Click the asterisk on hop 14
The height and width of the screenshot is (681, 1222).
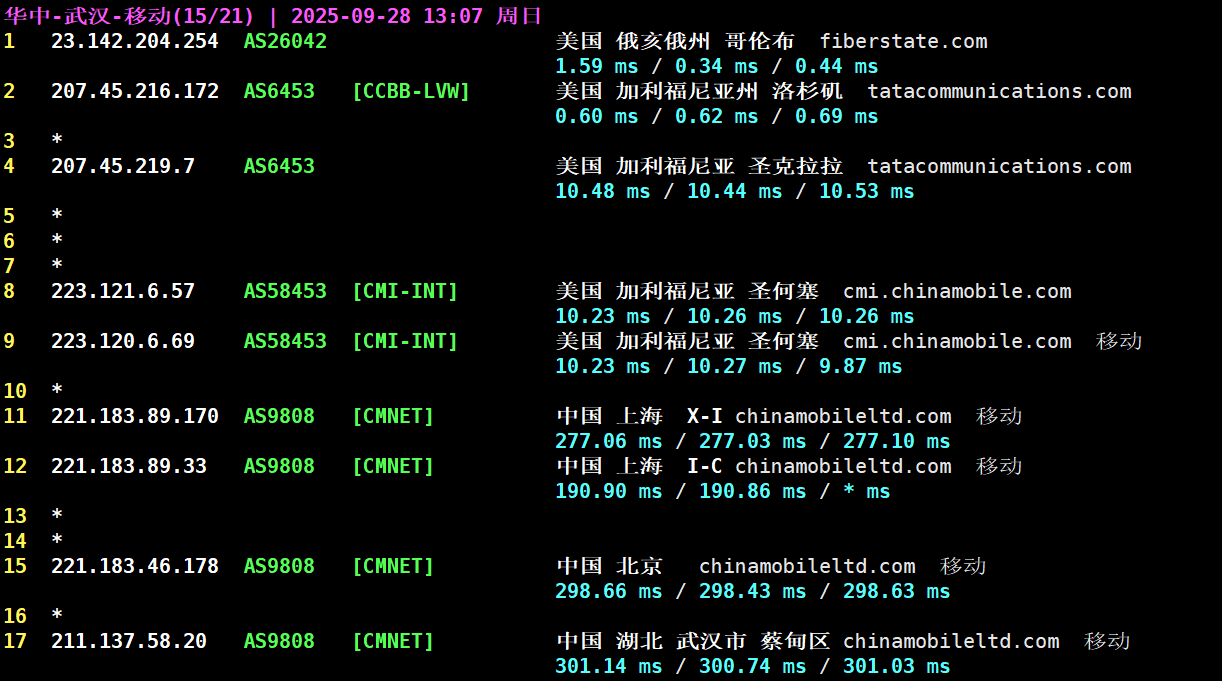[57, 541]
